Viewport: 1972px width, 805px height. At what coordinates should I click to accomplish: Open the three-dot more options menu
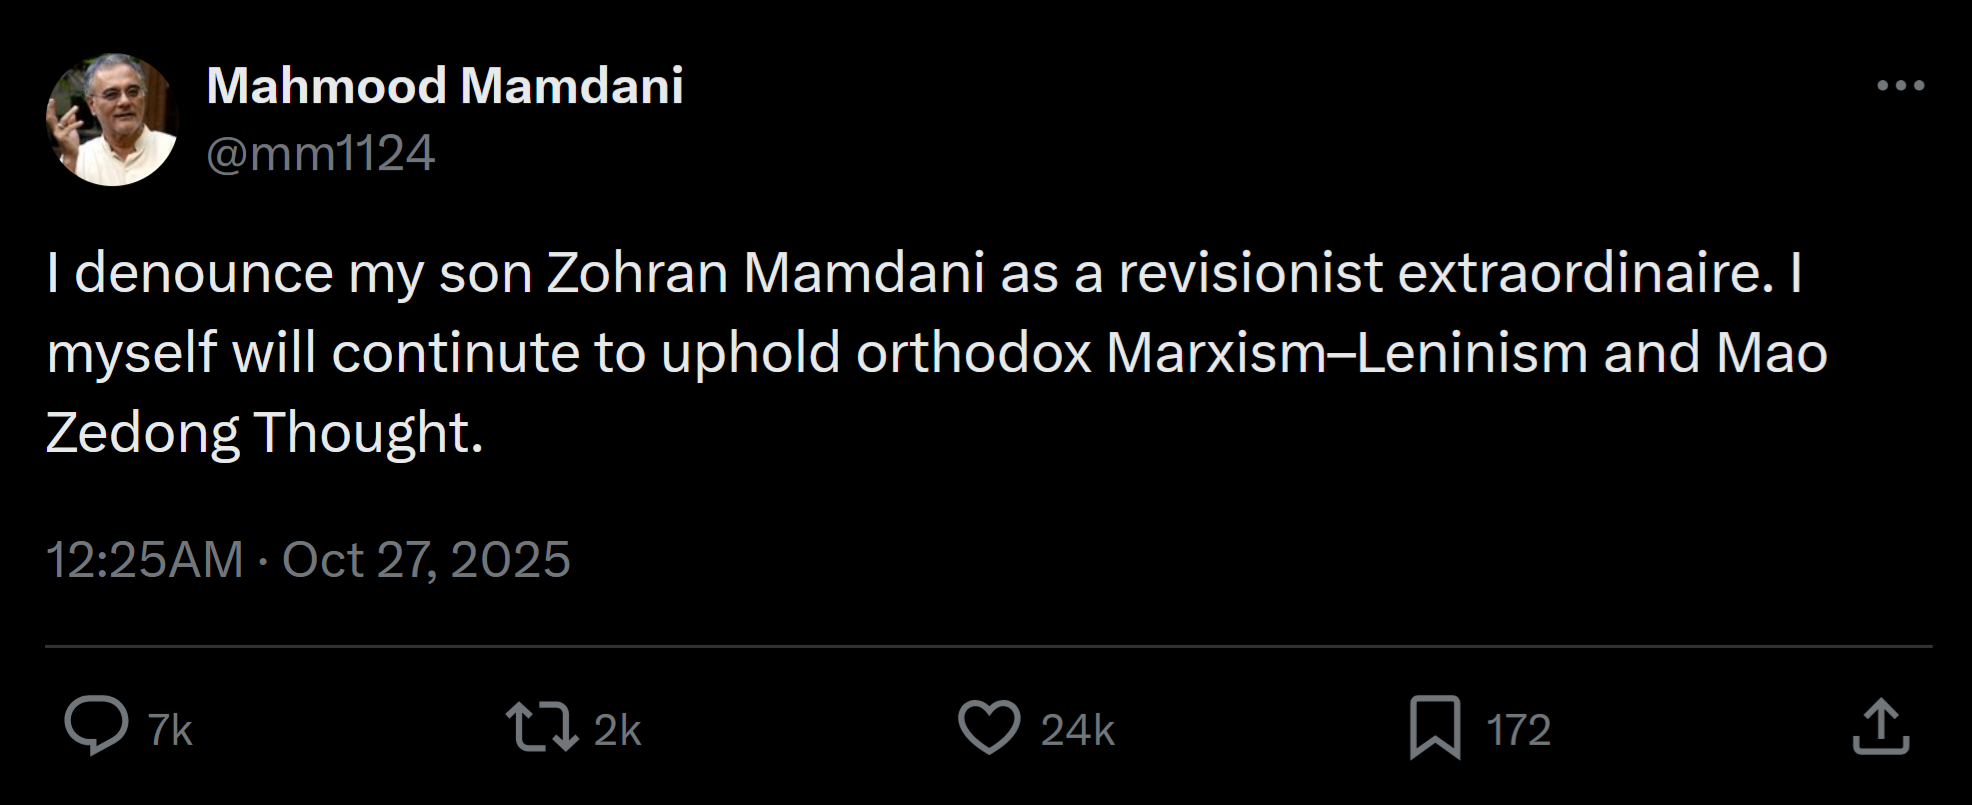point(1900,86)
